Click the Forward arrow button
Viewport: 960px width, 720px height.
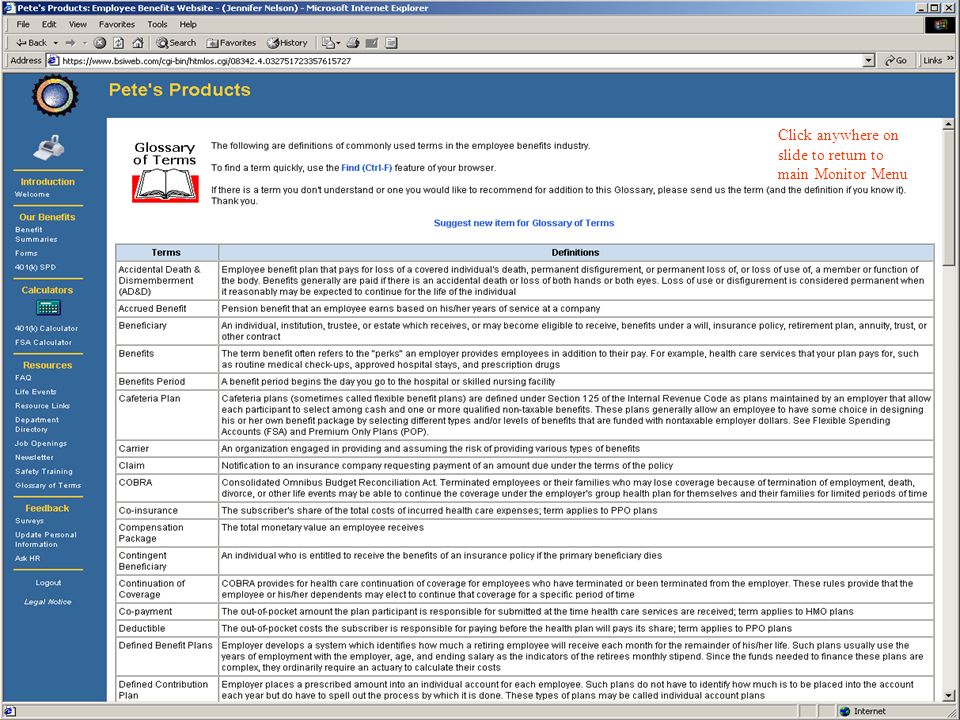click(70, 43)
